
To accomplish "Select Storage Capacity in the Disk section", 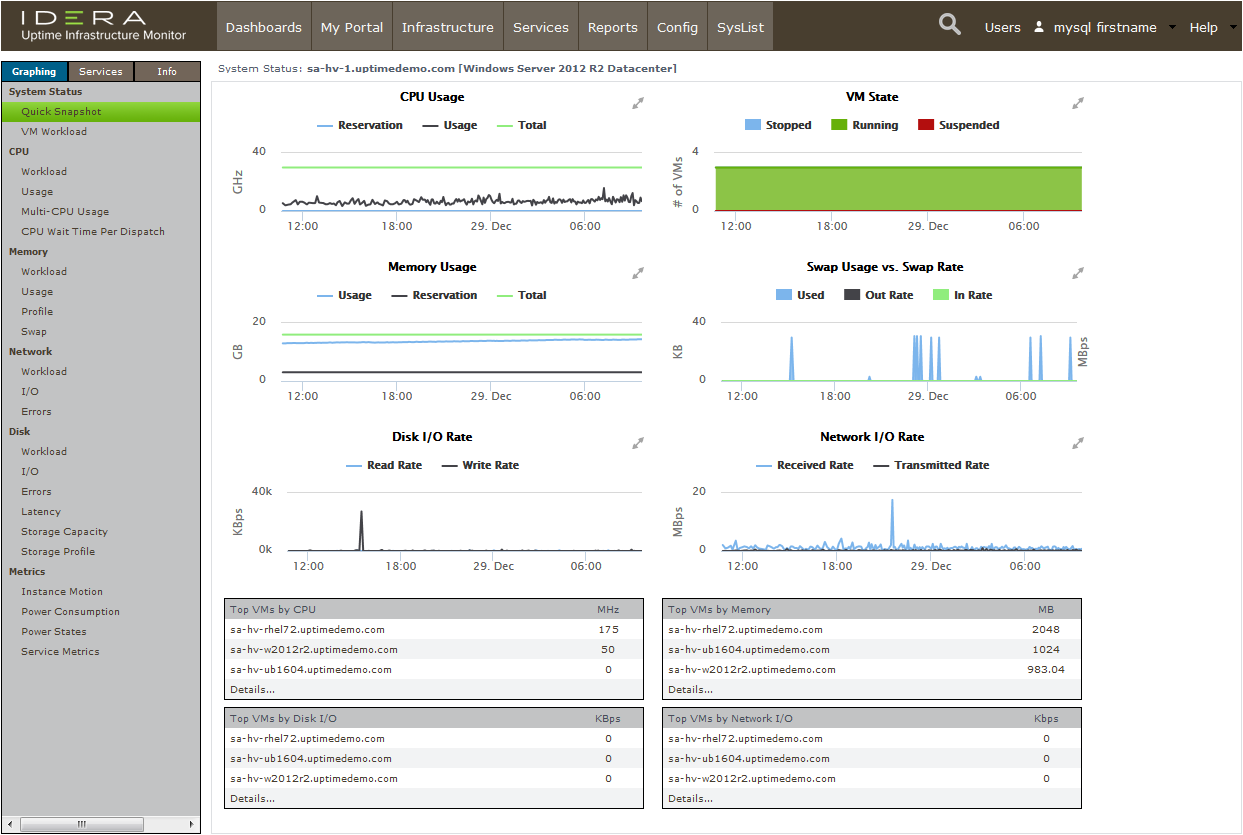I will [64, 532].
